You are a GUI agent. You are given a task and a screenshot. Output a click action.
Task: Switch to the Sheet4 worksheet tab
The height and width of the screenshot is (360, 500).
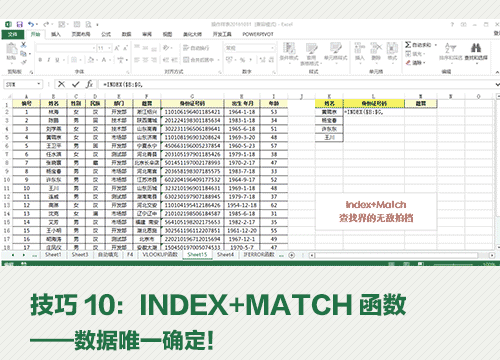point(225,255)
